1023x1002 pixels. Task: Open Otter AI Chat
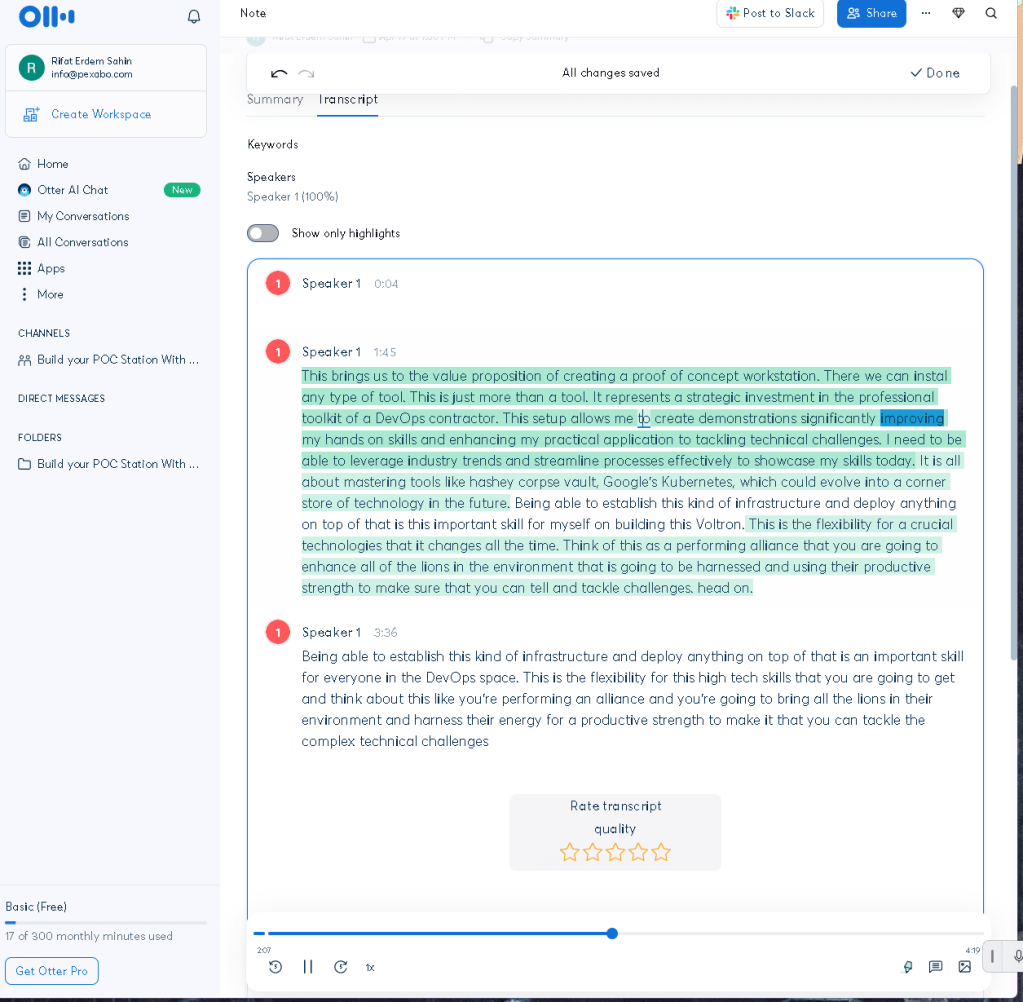tap(72, 190)
